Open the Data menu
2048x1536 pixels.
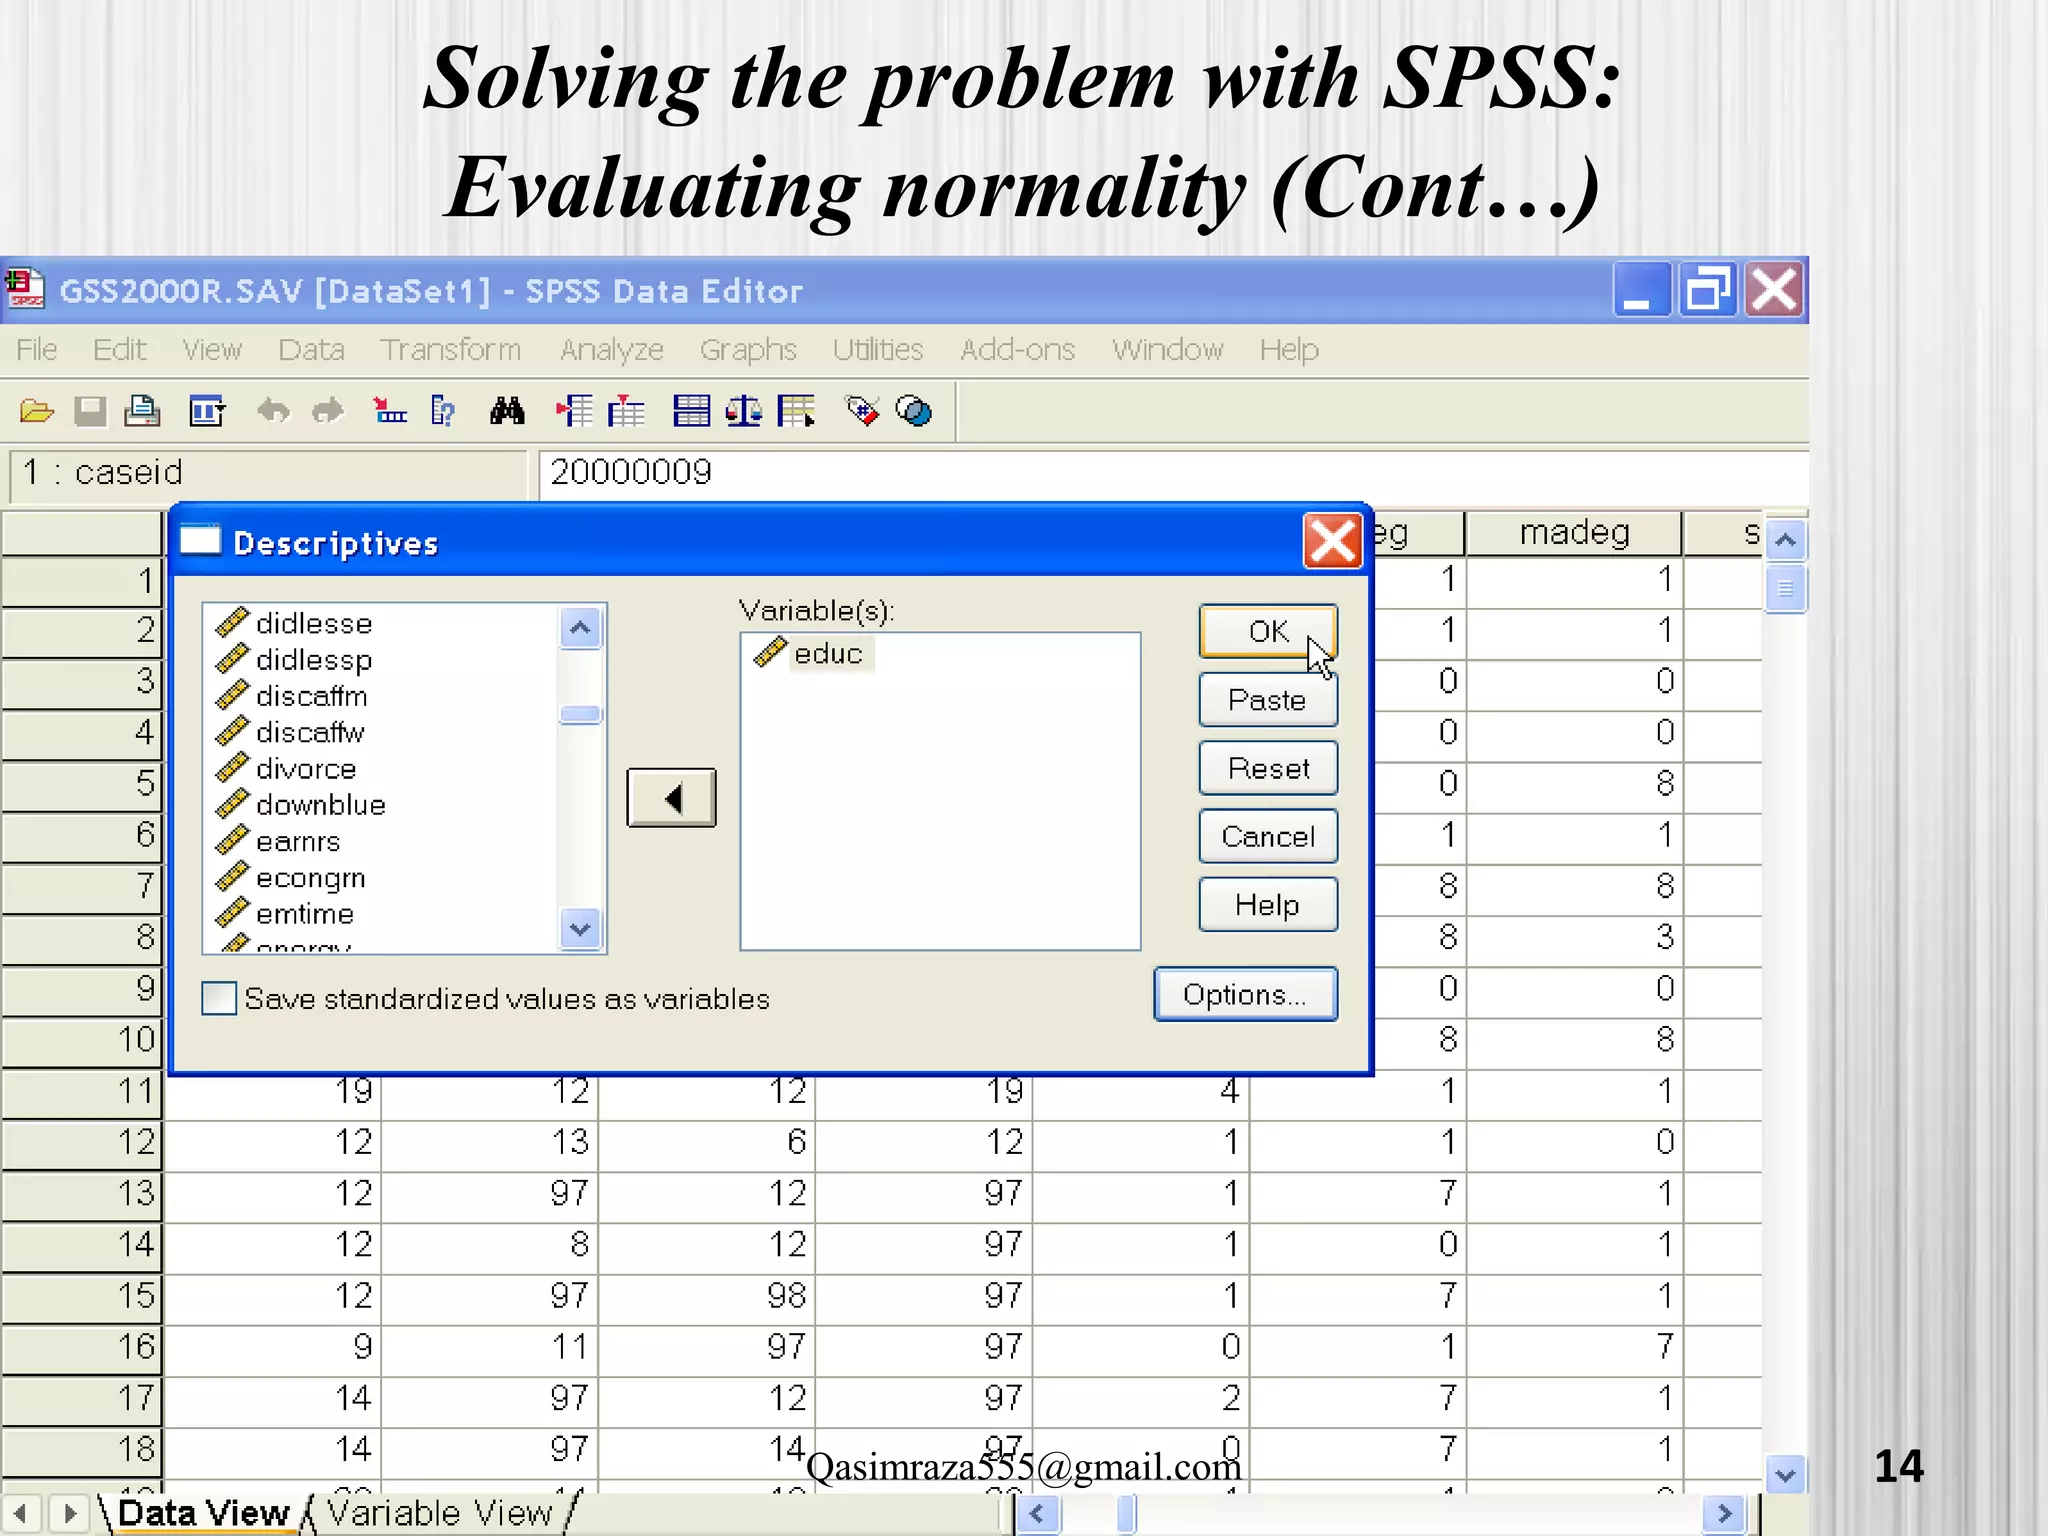pyautogui.click(x=311, y=349)
